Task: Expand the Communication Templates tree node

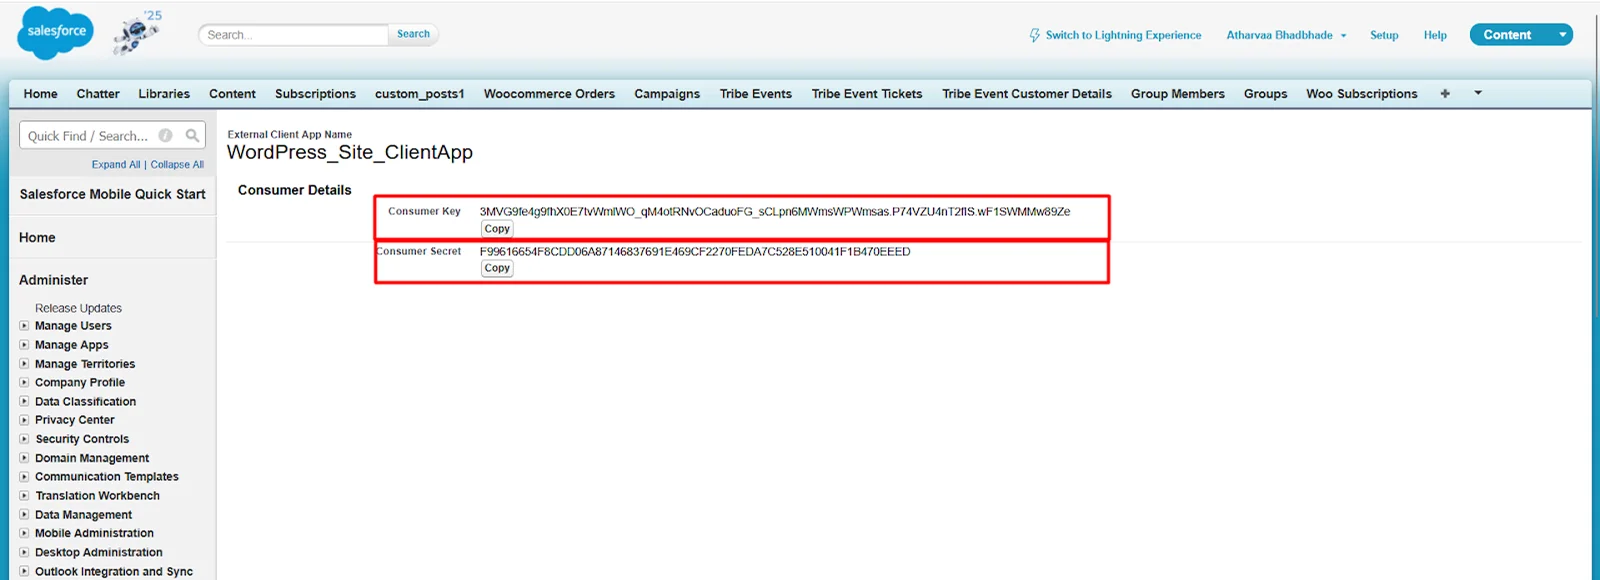Action: (24, 477)
